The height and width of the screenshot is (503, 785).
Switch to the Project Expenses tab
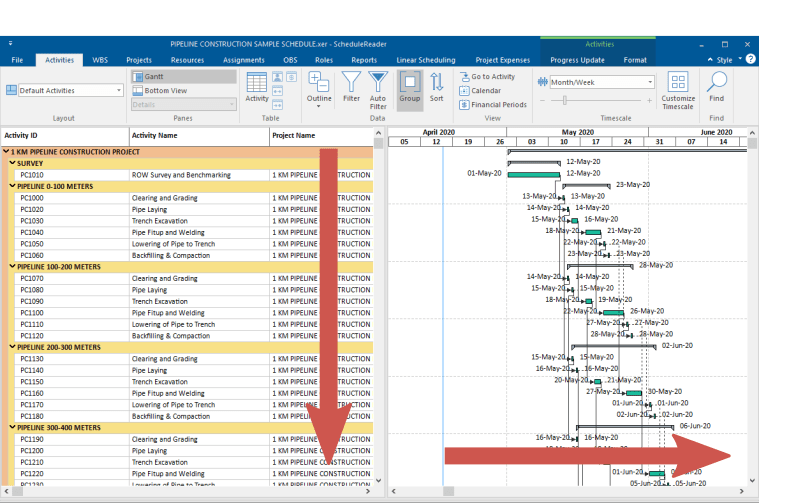pyautogui.click(x=503, y=60)
